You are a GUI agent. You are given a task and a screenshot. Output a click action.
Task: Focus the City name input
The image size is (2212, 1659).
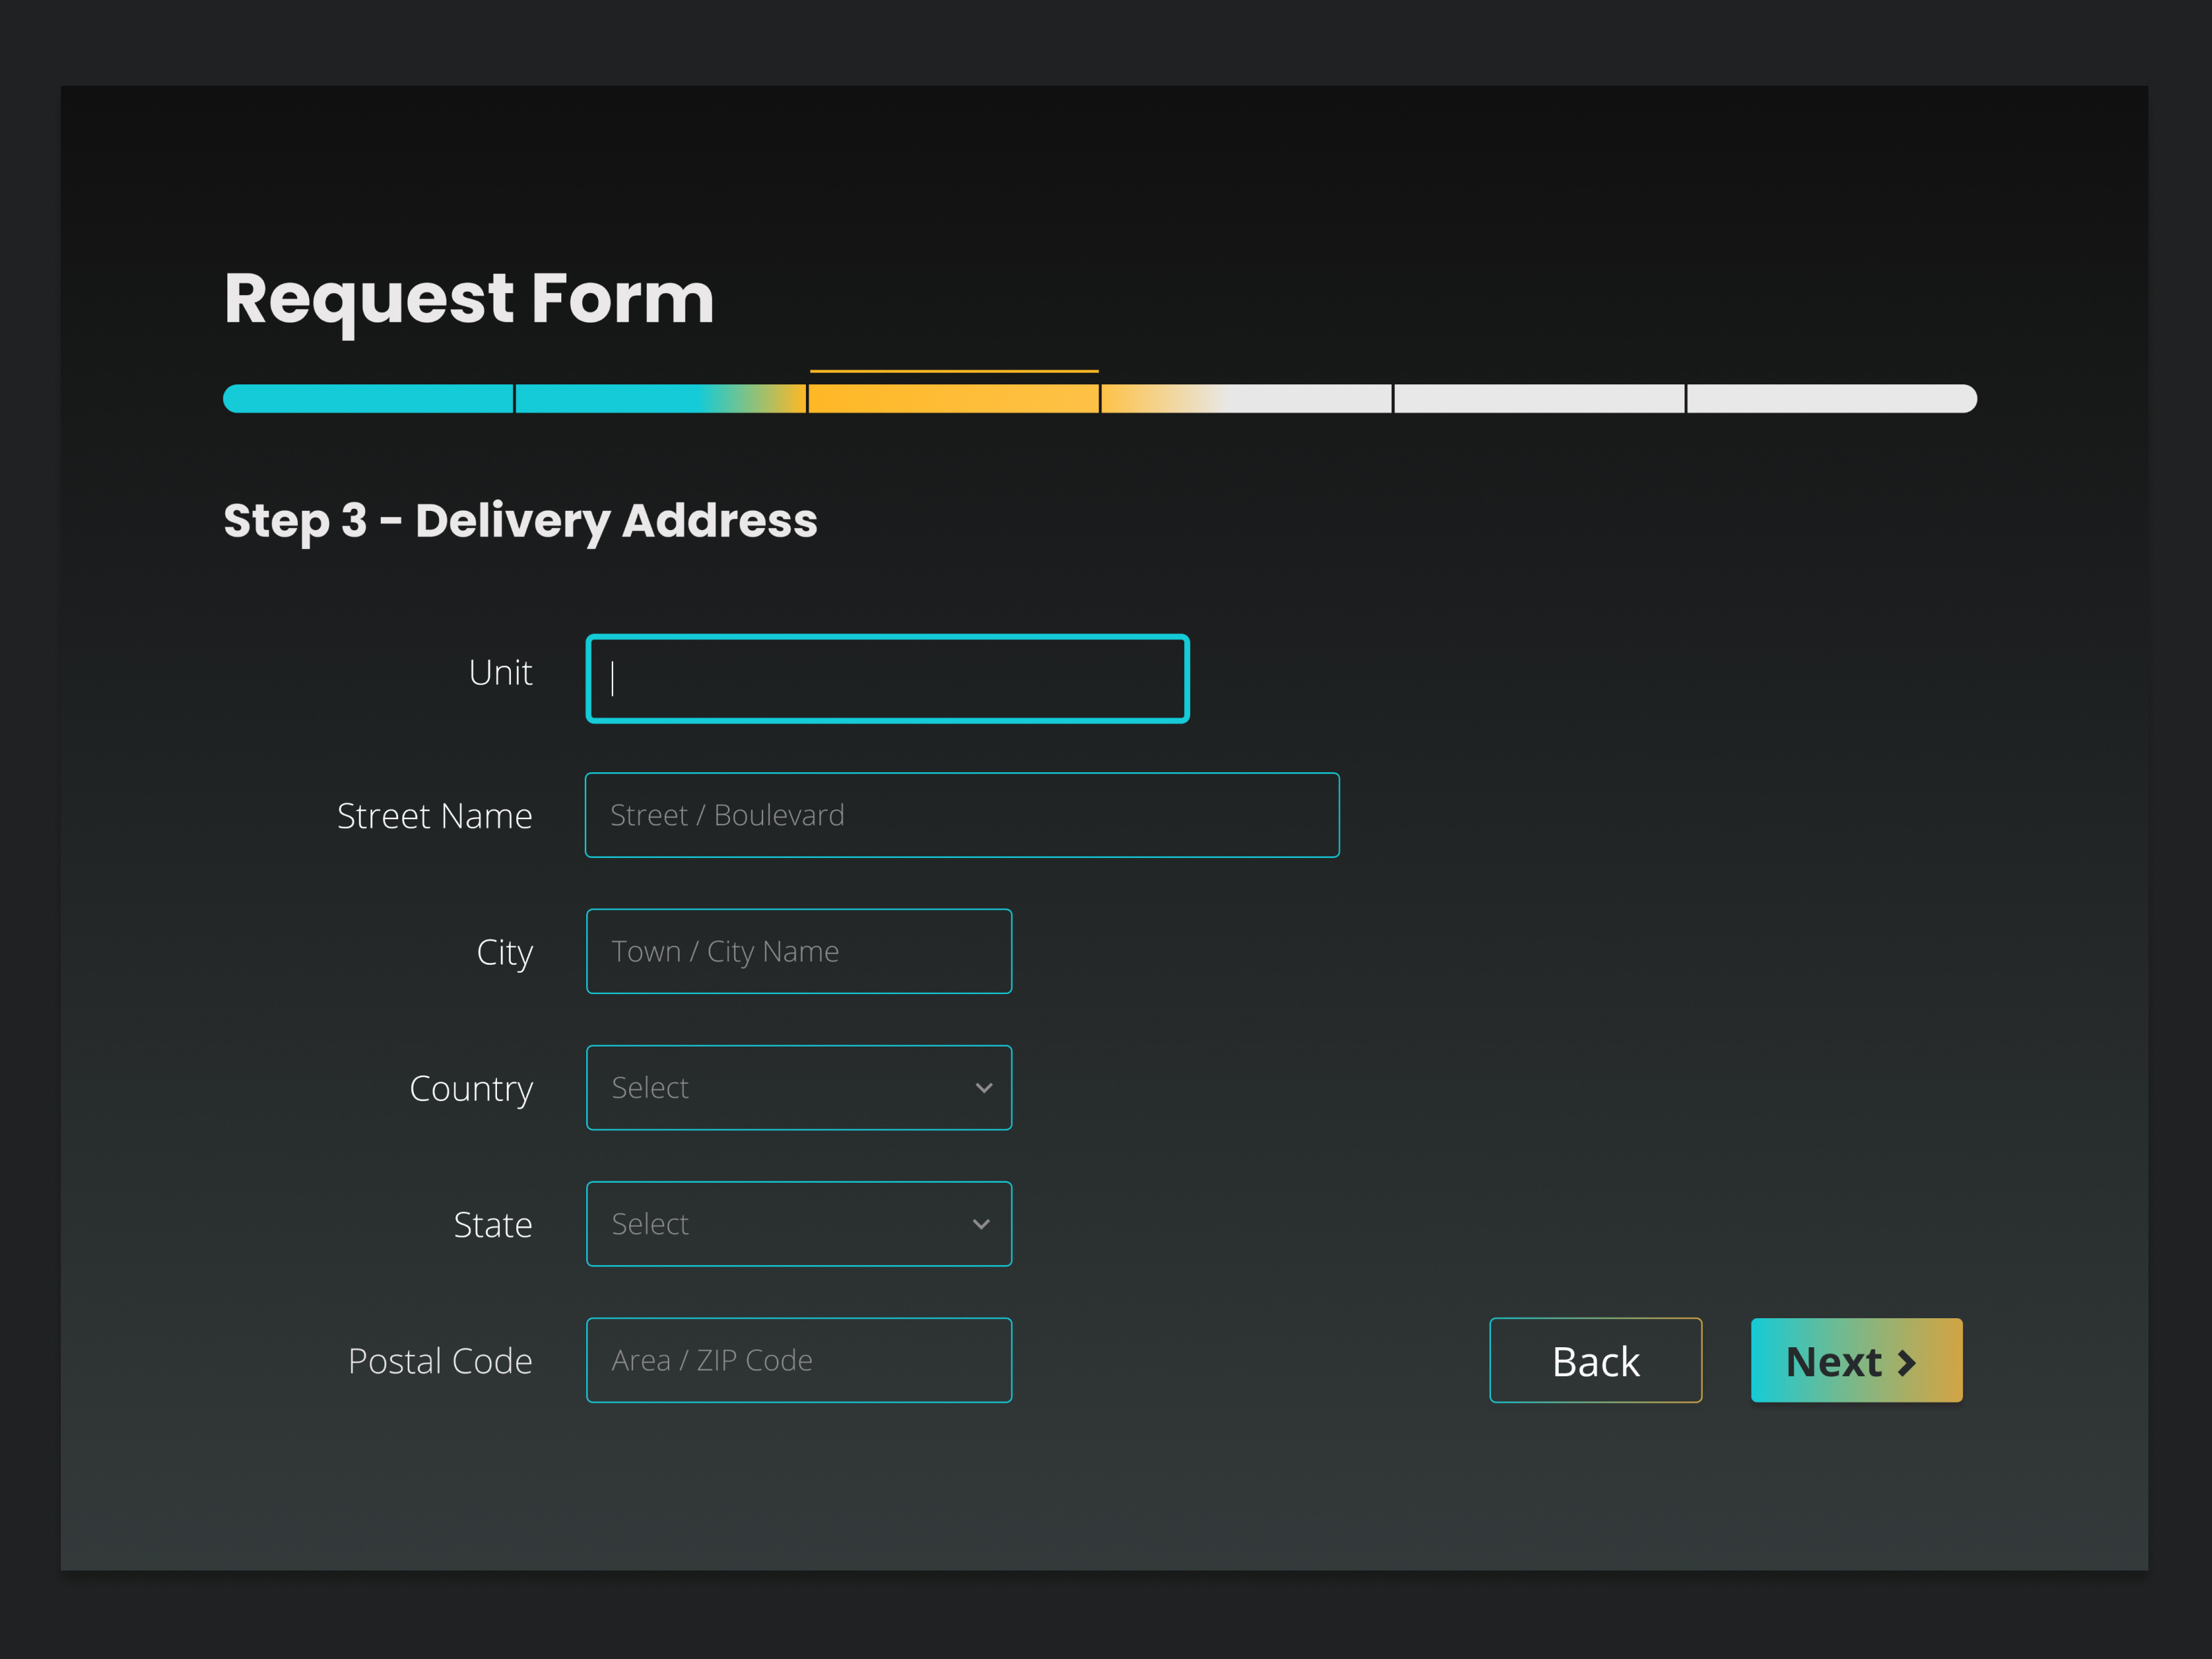point(798,951)
